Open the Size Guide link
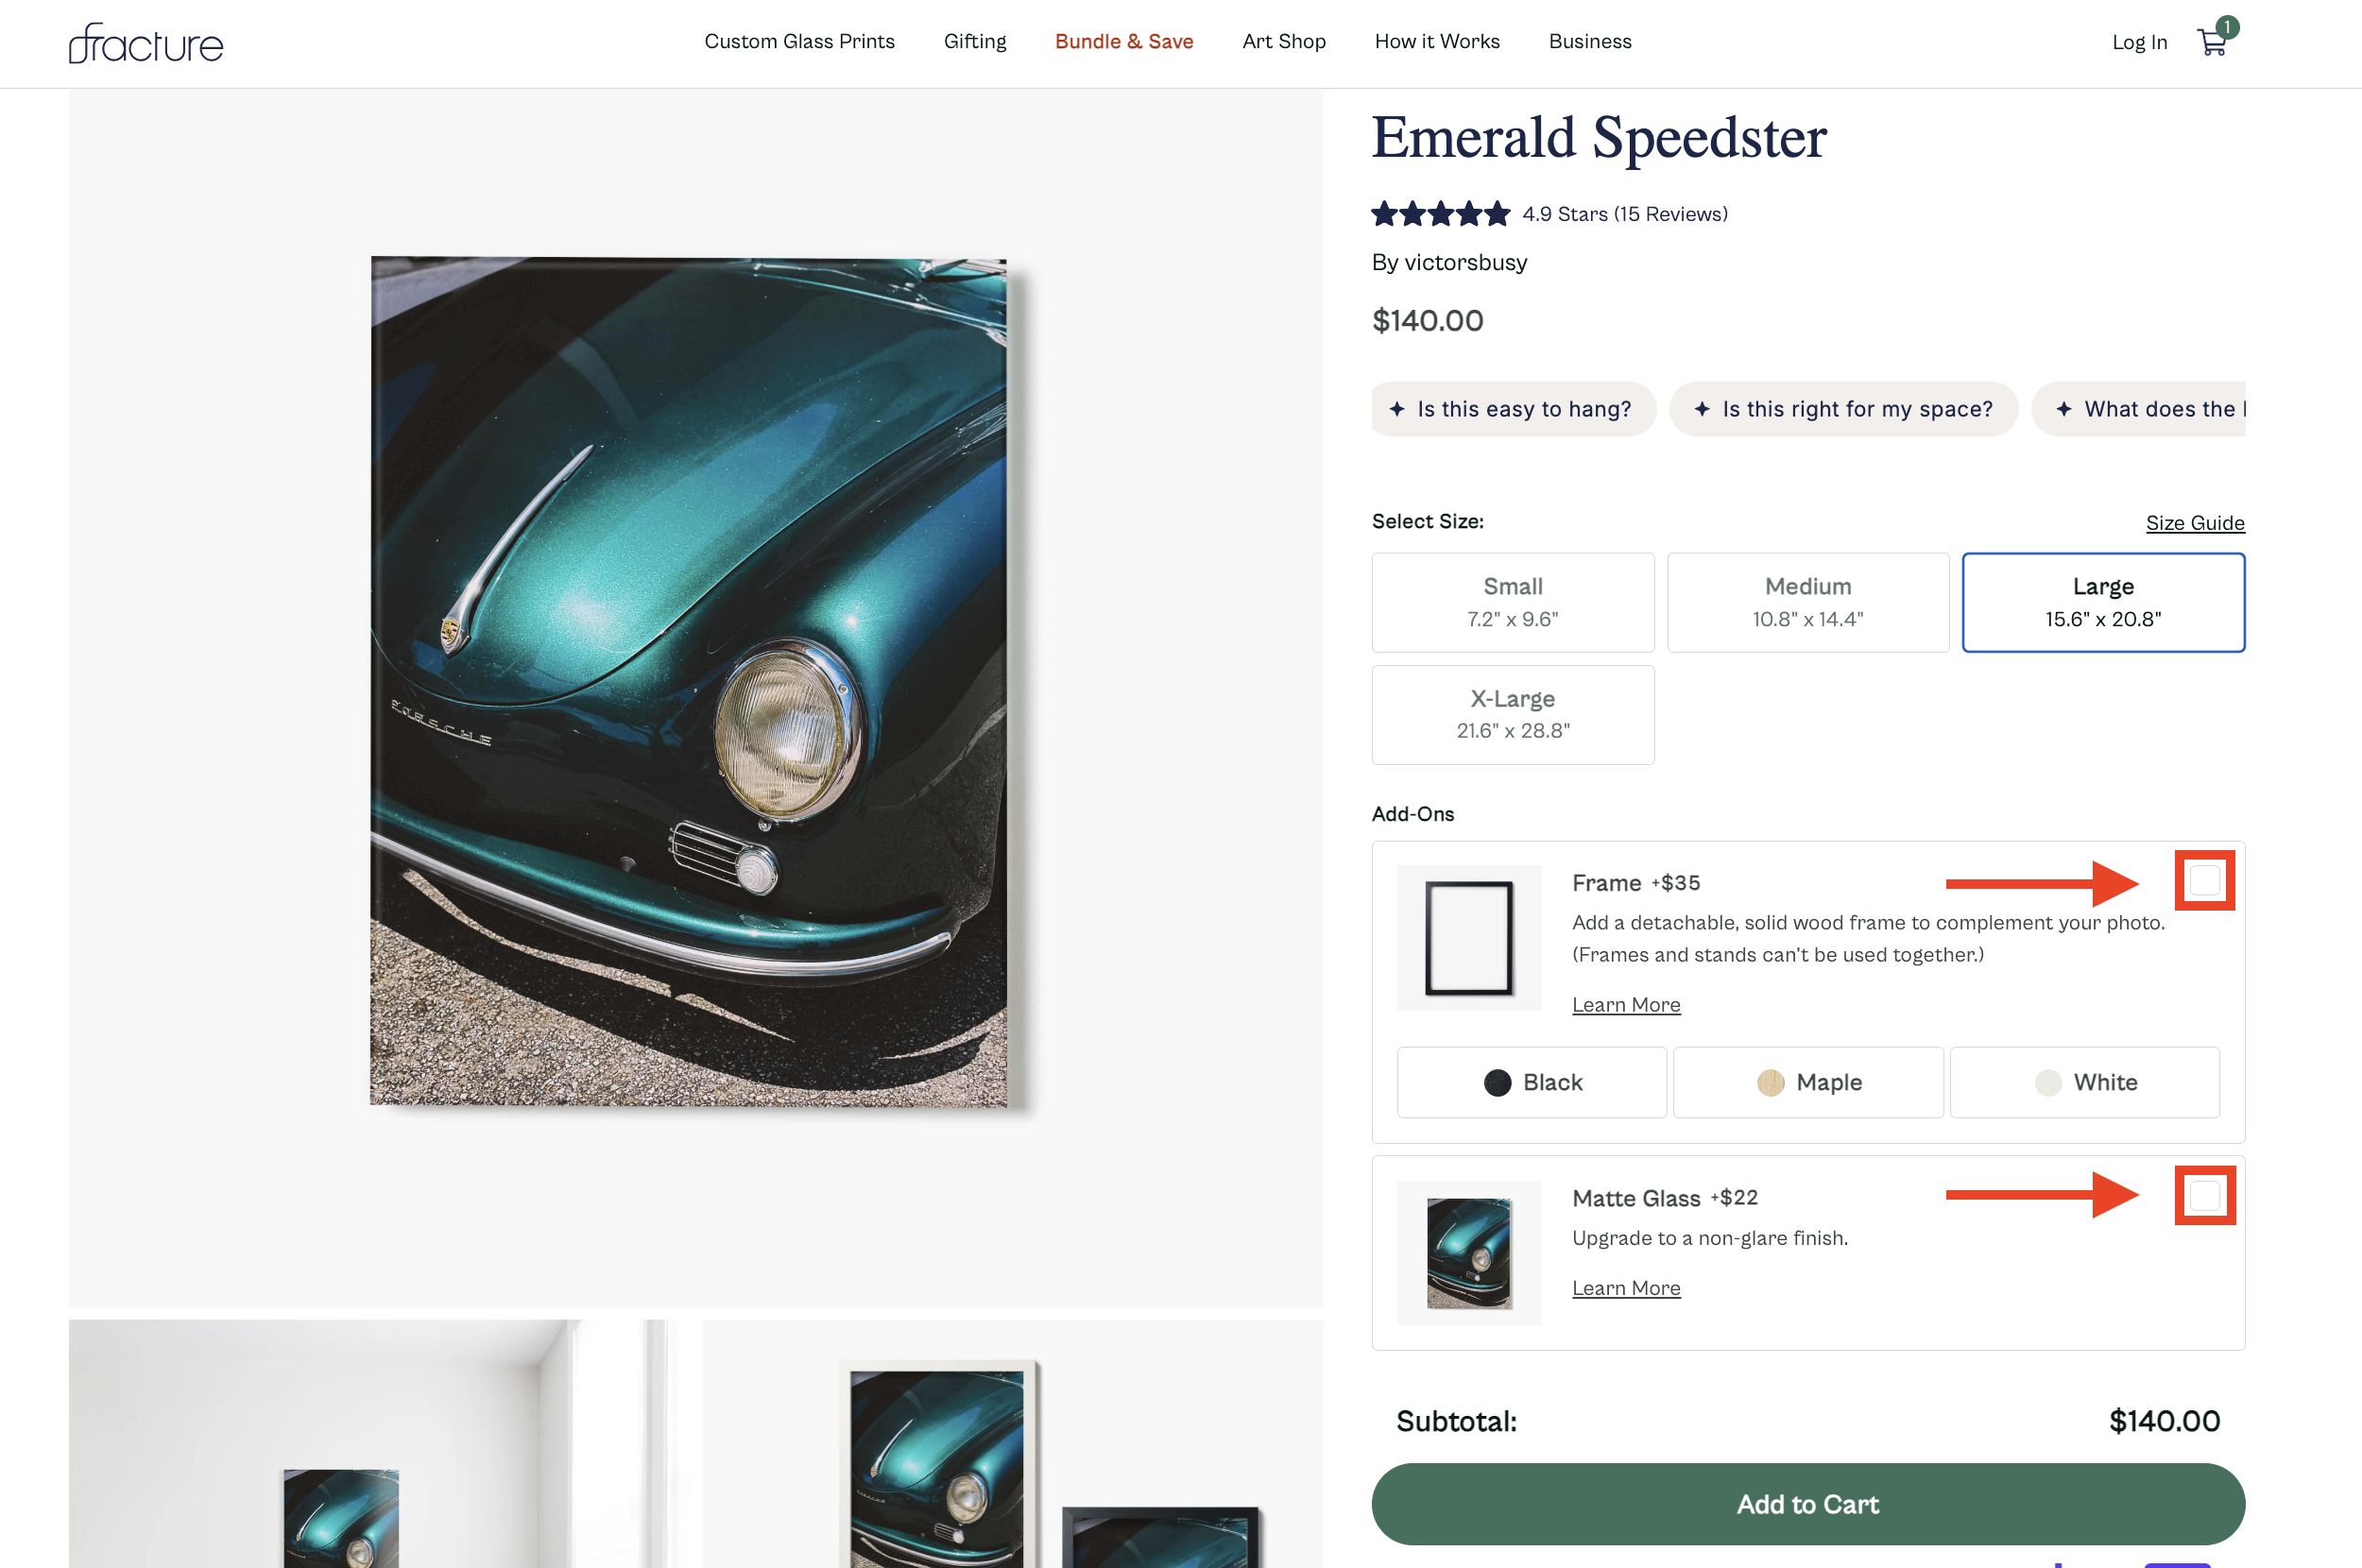The height and width of the screenshot is (1568, 2362). (x=2194, y=523)
